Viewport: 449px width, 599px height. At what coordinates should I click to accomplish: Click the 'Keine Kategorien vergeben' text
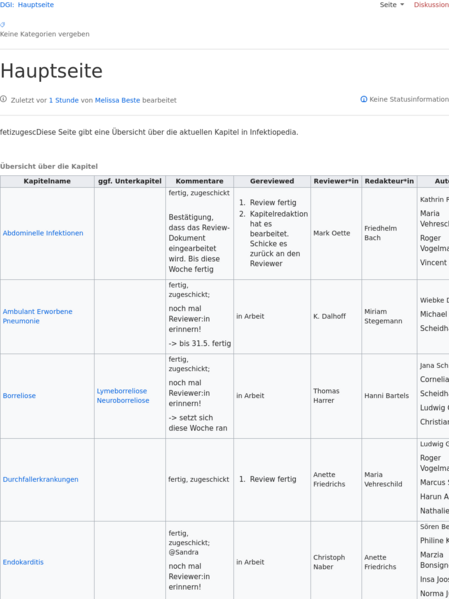45,34
